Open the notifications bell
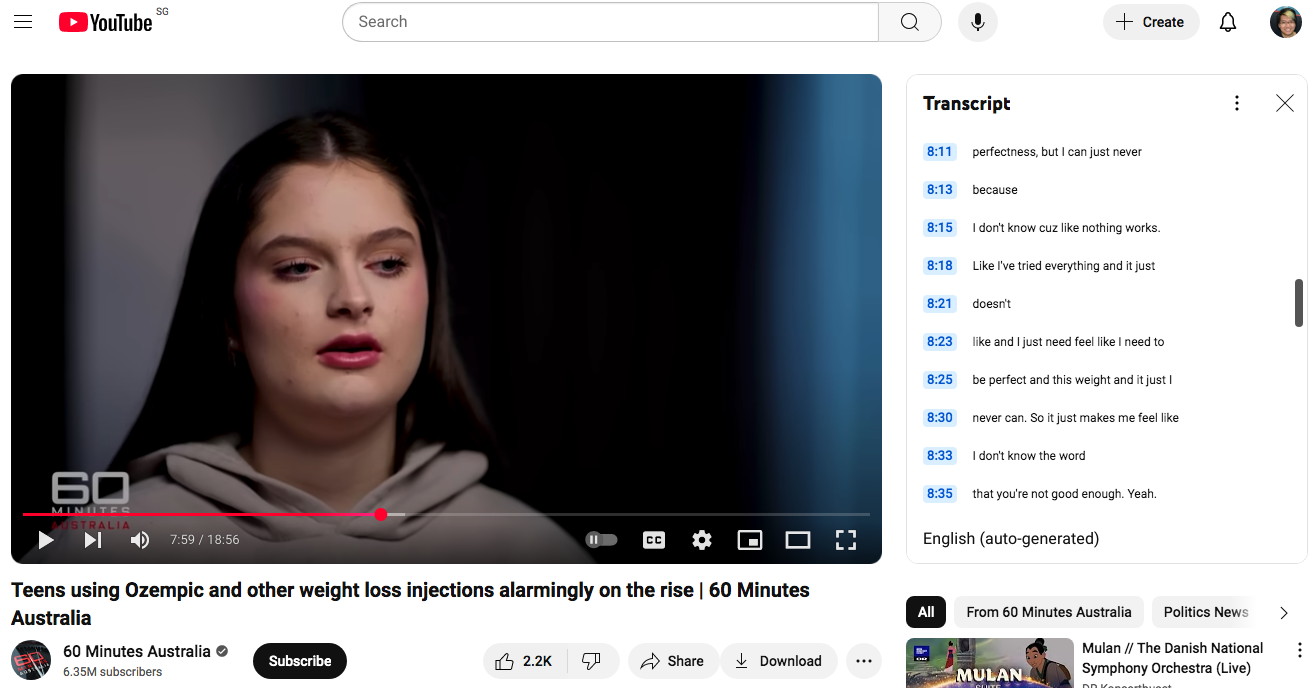 pos(1228,22)
